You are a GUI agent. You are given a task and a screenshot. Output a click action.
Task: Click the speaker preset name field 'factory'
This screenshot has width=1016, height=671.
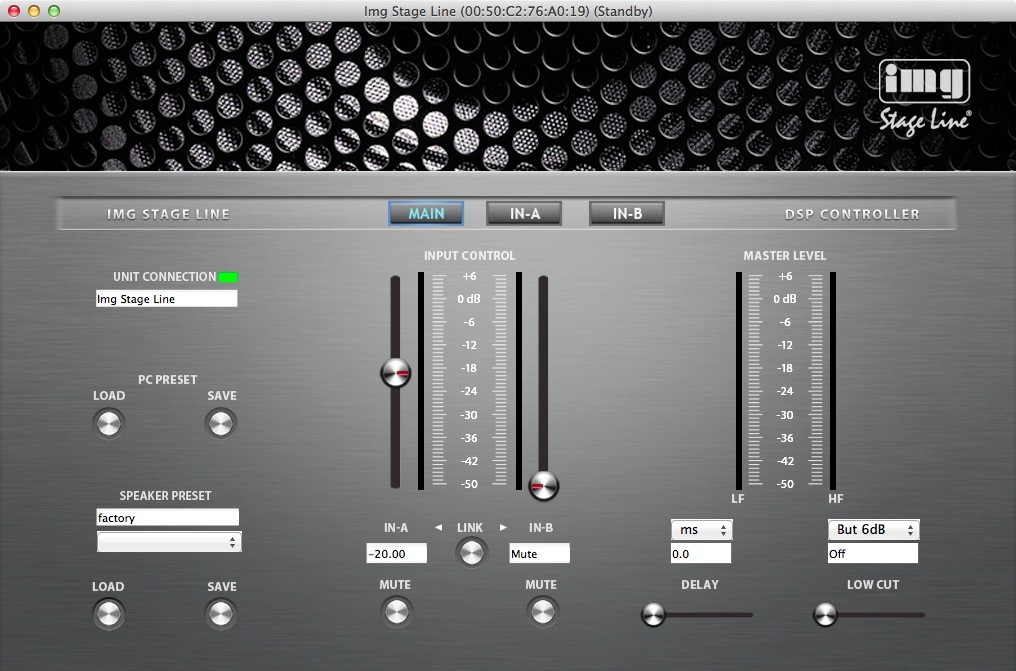pyautogui.click(x=168, y=517)
